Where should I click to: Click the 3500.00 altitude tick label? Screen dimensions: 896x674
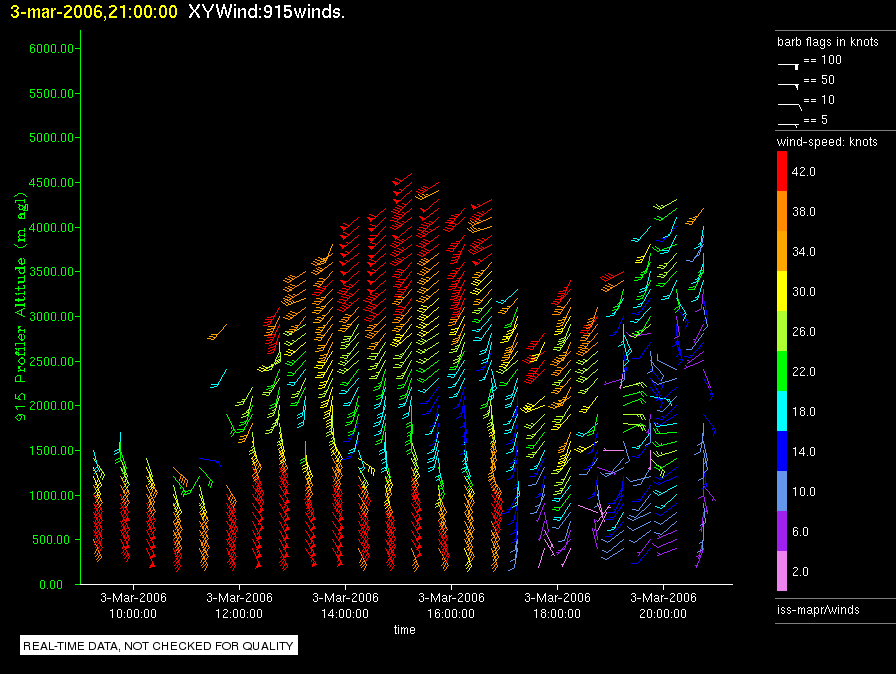point(51,272)
